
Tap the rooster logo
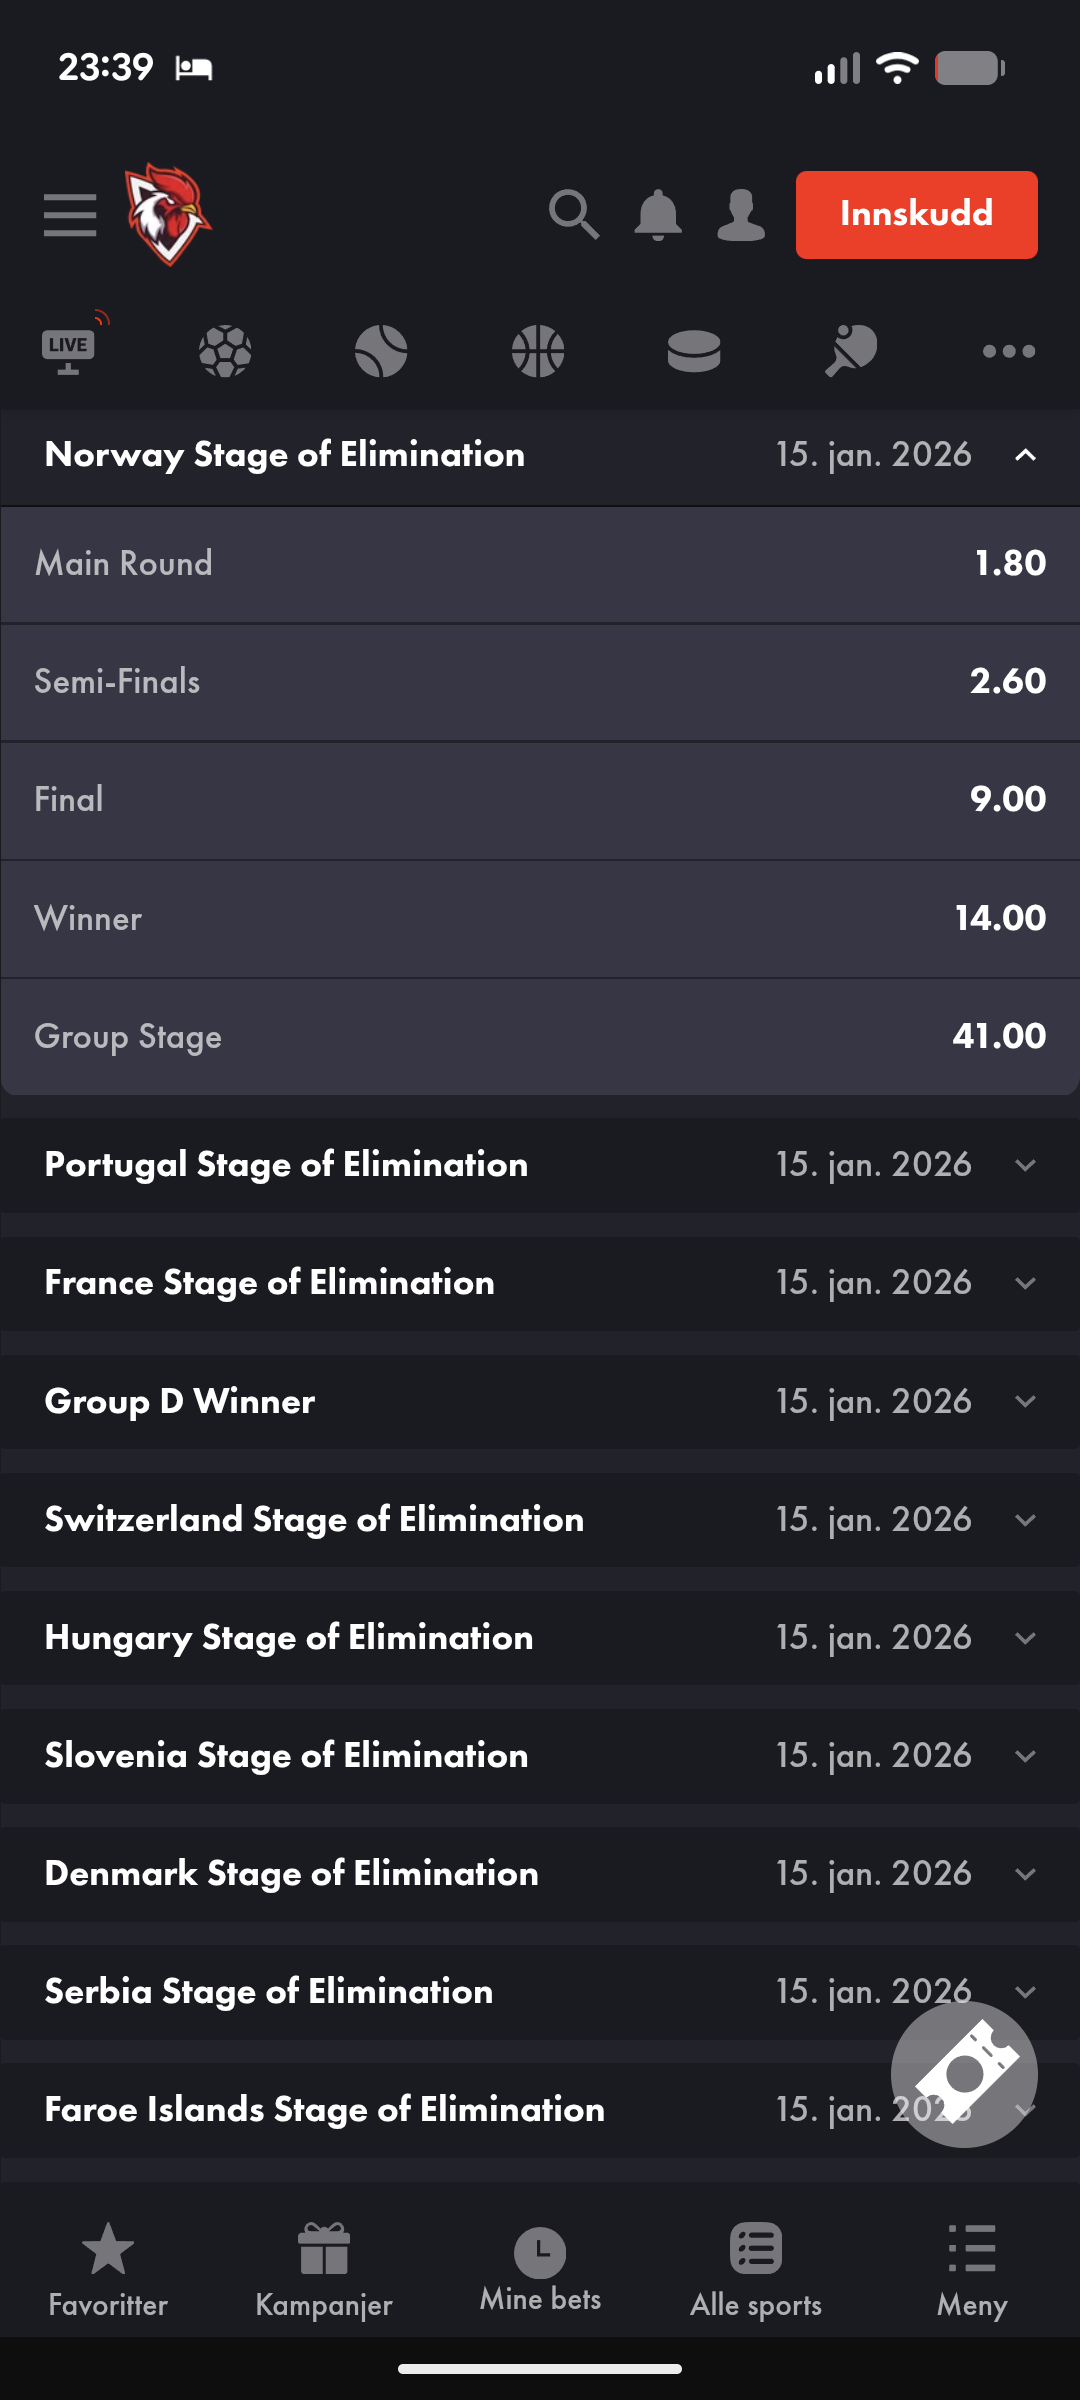(167, 214)
